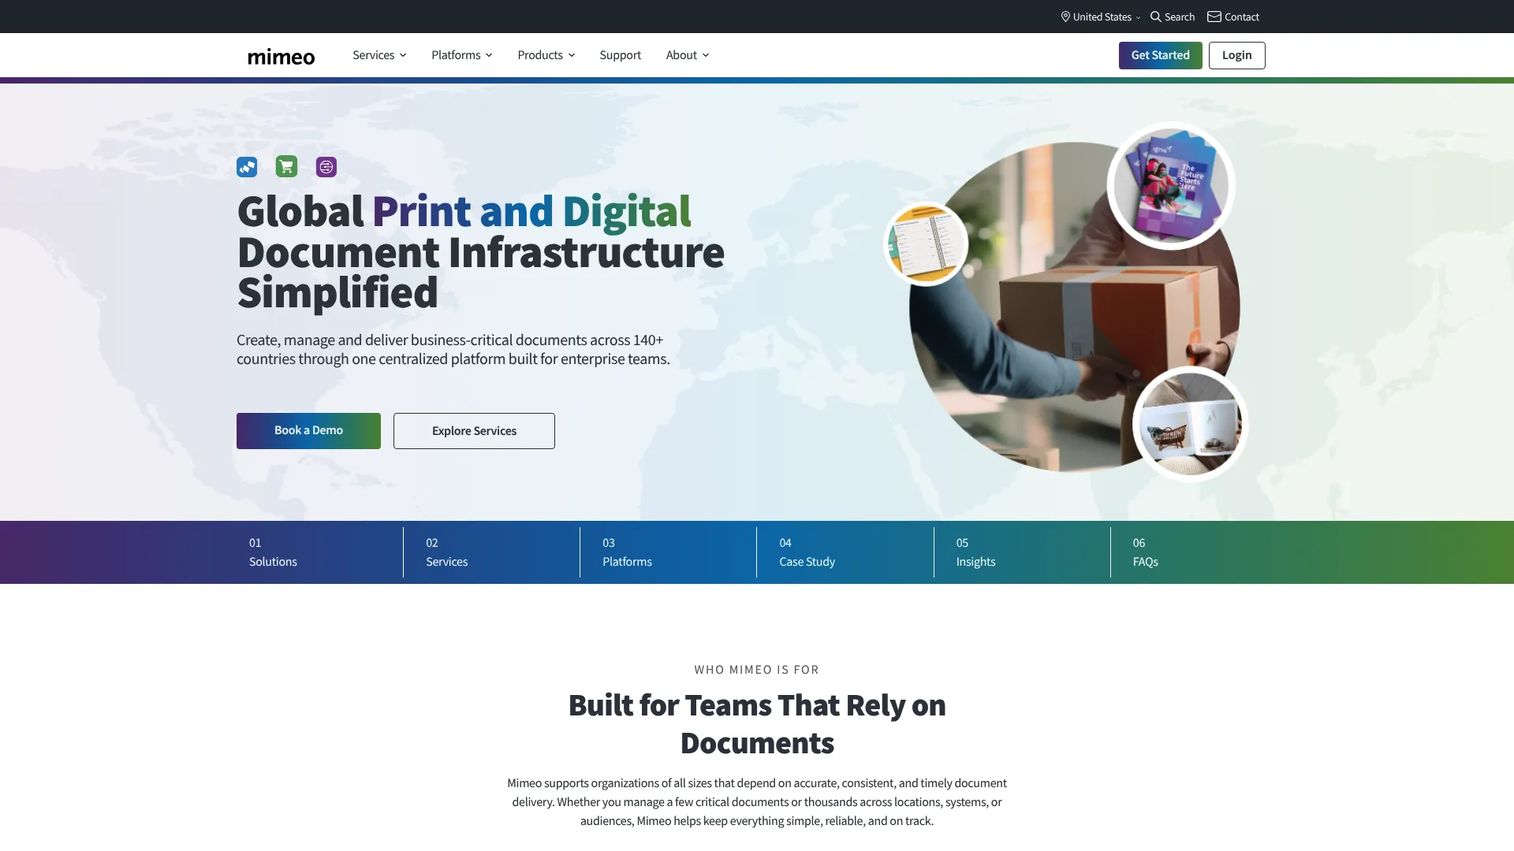Click the Get Started button
The image size is (1514, 851).
1160,55
